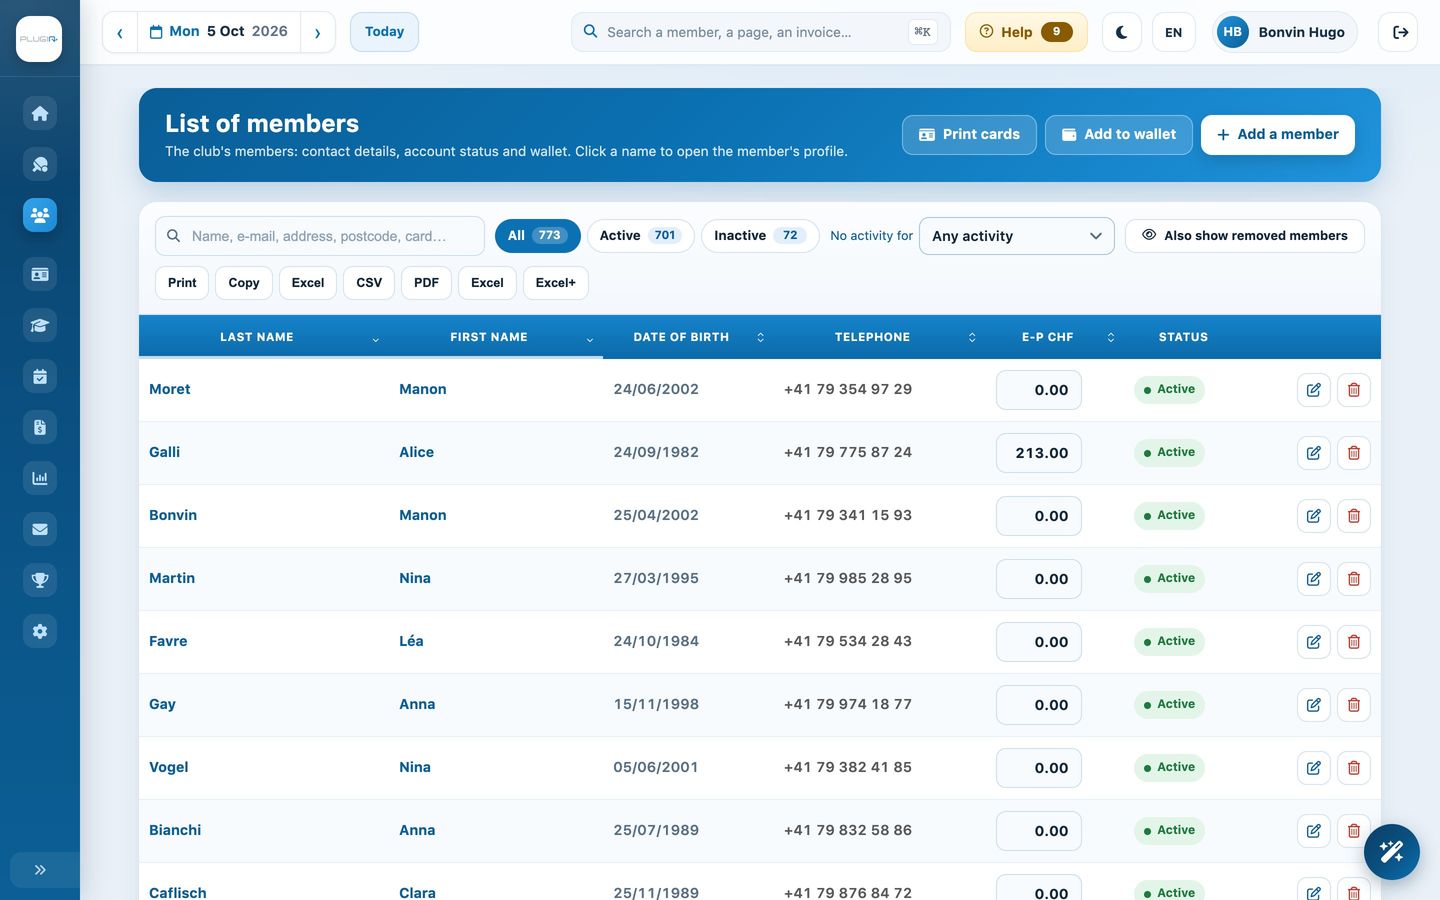The height and width of the screenshot is (900, 1440).
Task: Open the statistics chart sidebar icon
Action: pyautogui.click(x=40, y=478)
